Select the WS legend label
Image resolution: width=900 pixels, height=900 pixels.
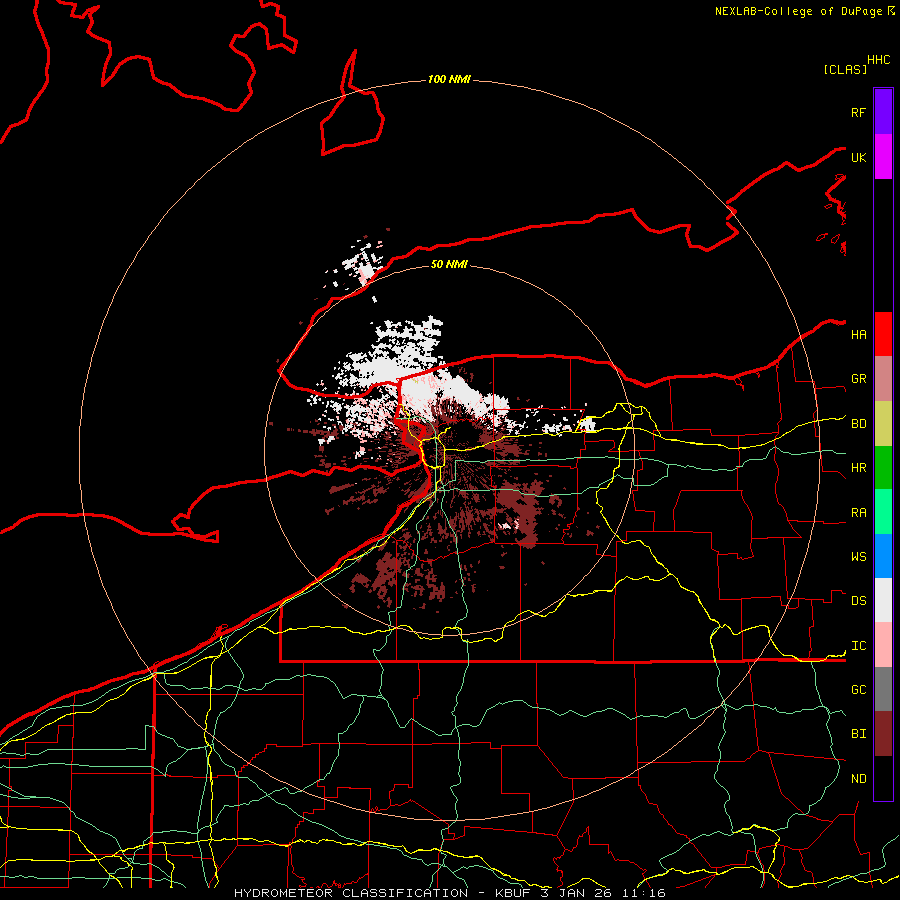coord(858,557)
